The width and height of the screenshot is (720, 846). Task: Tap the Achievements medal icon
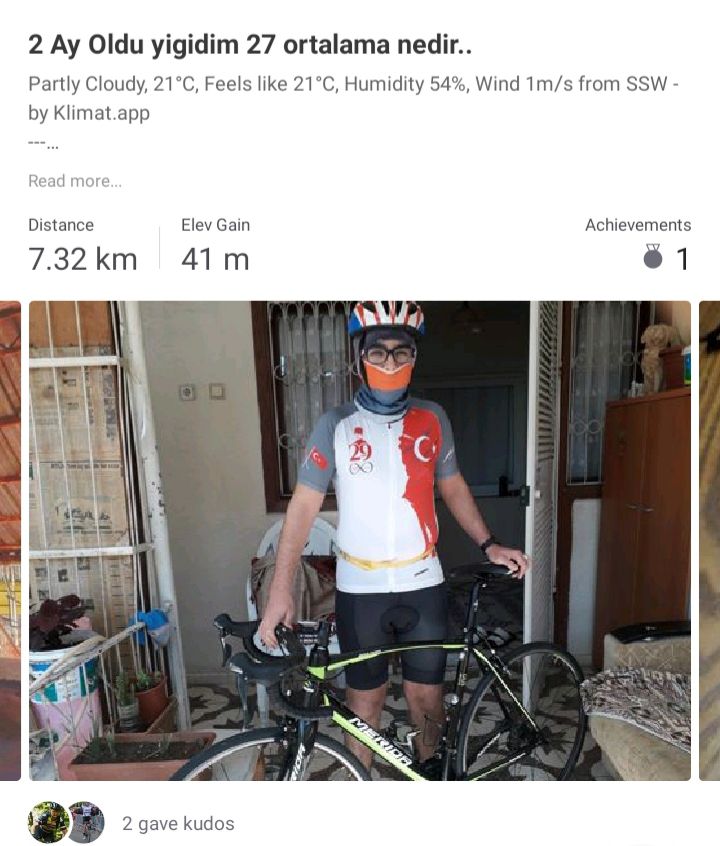[653, 257]
